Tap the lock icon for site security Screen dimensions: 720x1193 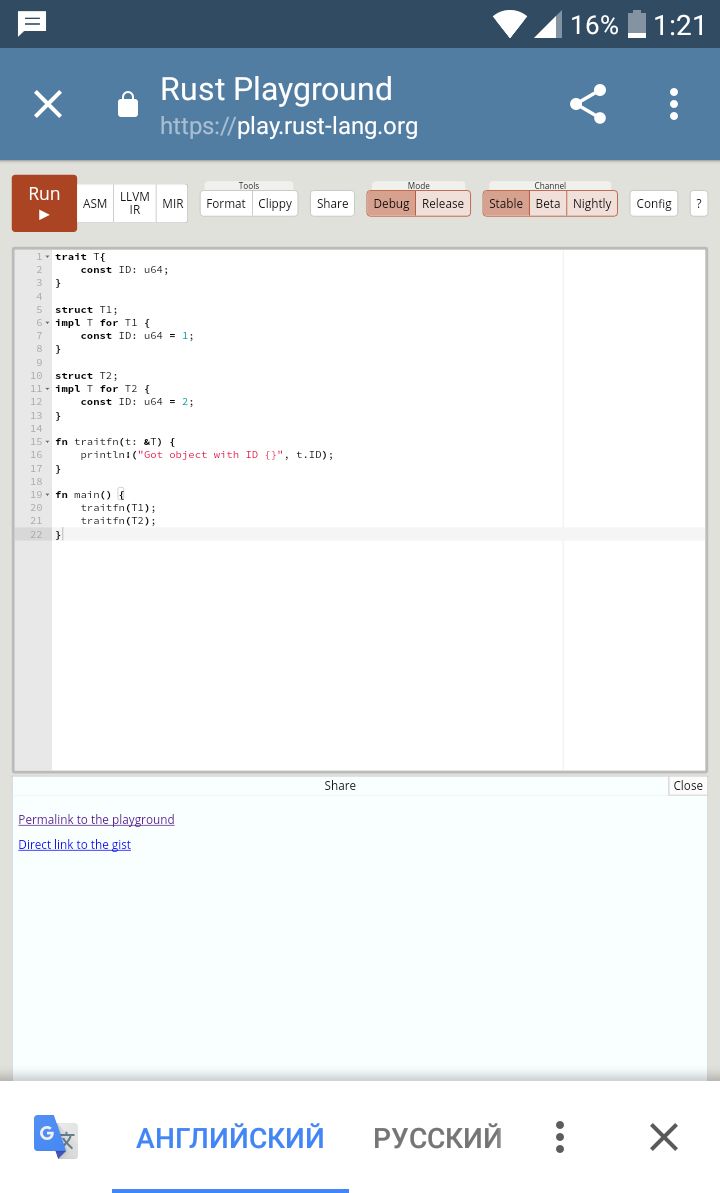[128, 104]
